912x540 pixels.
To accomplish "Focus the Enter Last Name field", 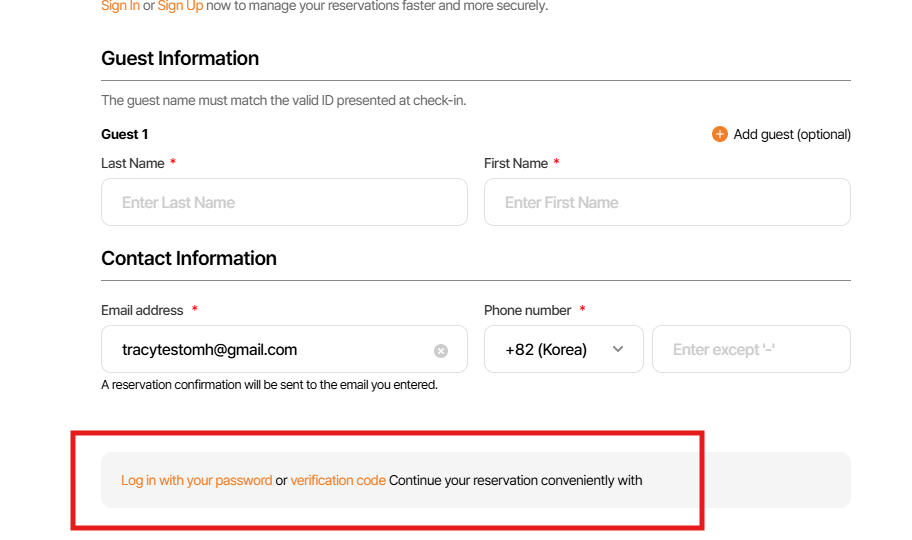I will (x=284, y=202).
